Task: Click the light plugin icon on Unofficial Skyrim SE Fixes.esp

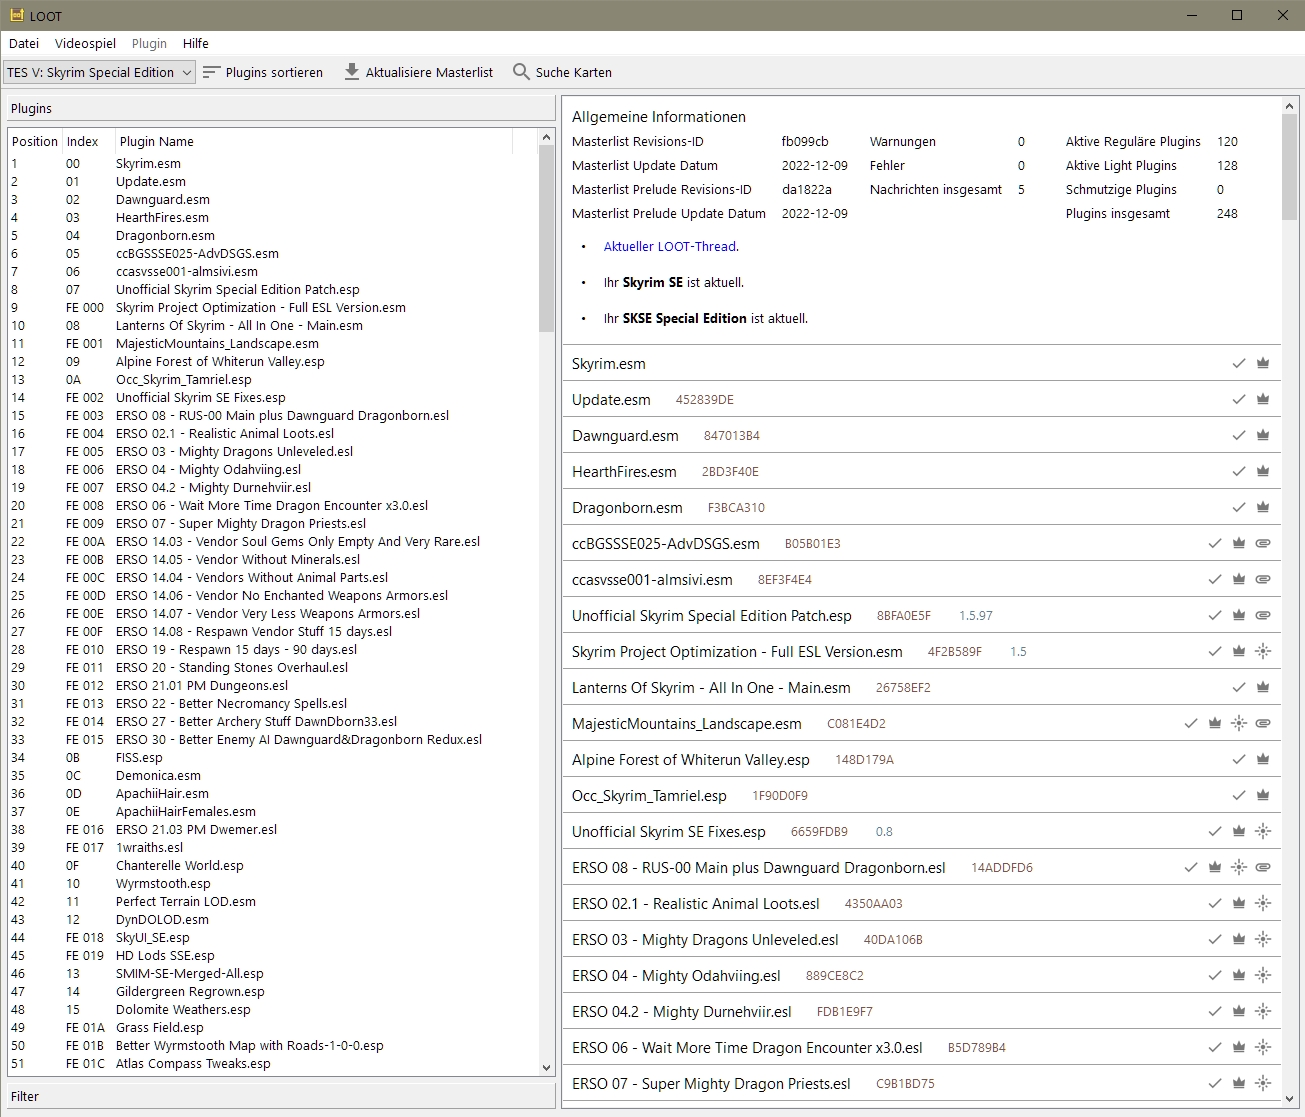Action: (x=1263, y=832)
